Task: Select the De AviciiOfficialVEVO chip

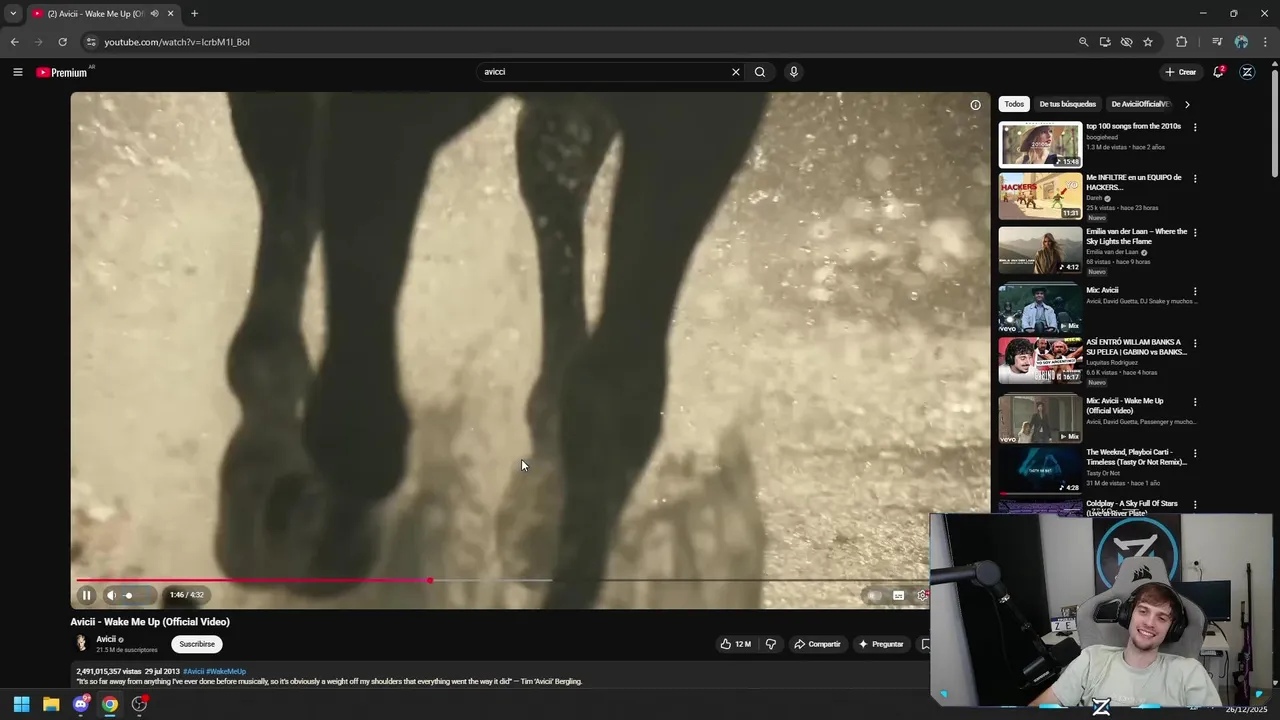Action: 1139,104
